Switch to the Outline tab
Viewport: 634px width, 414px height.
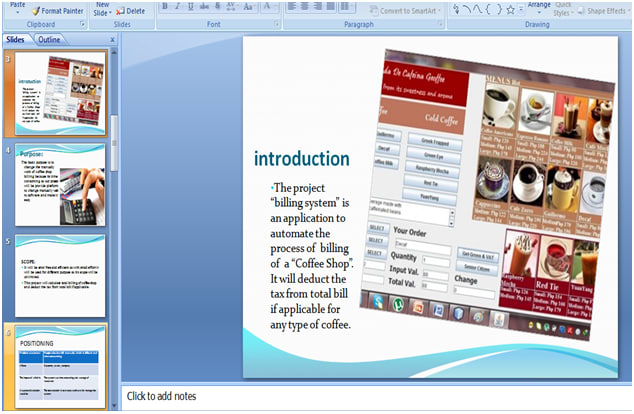(49, 40)
